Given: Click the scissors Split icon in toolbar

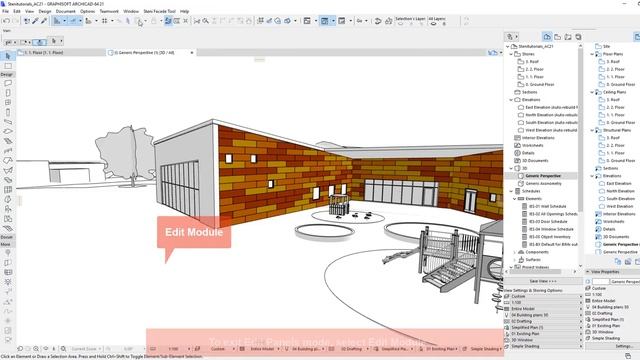Looking at the screenshot, I should pos(197,21).
